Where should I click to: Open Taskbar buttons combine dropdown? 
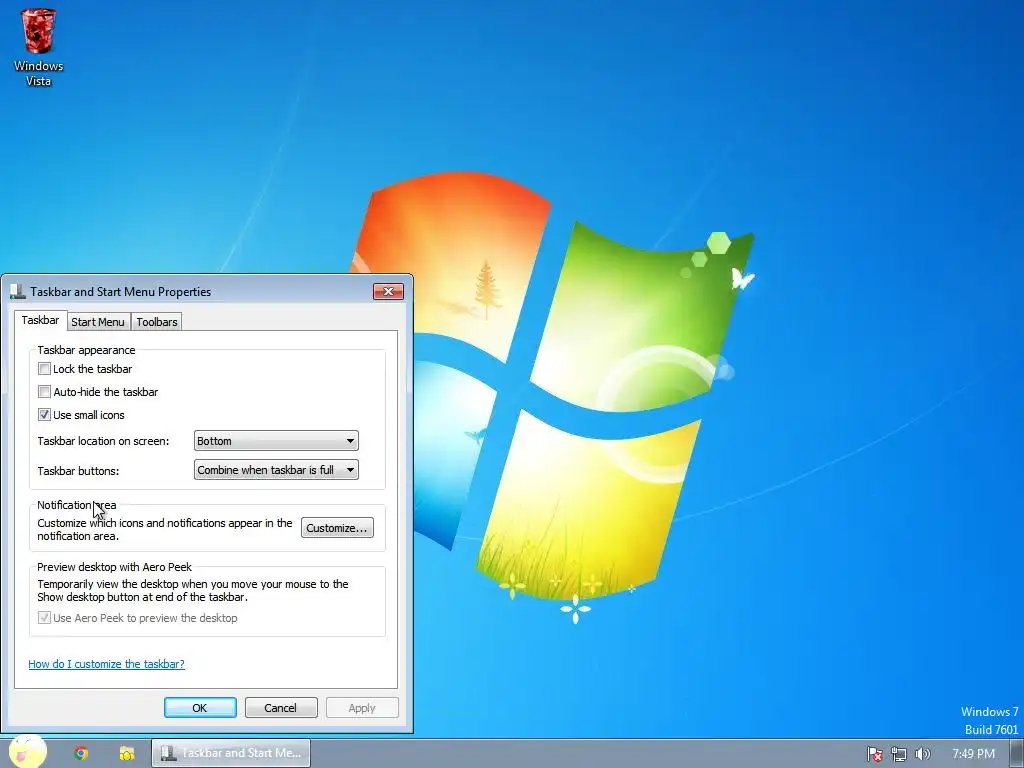click(x=276, y=470)
